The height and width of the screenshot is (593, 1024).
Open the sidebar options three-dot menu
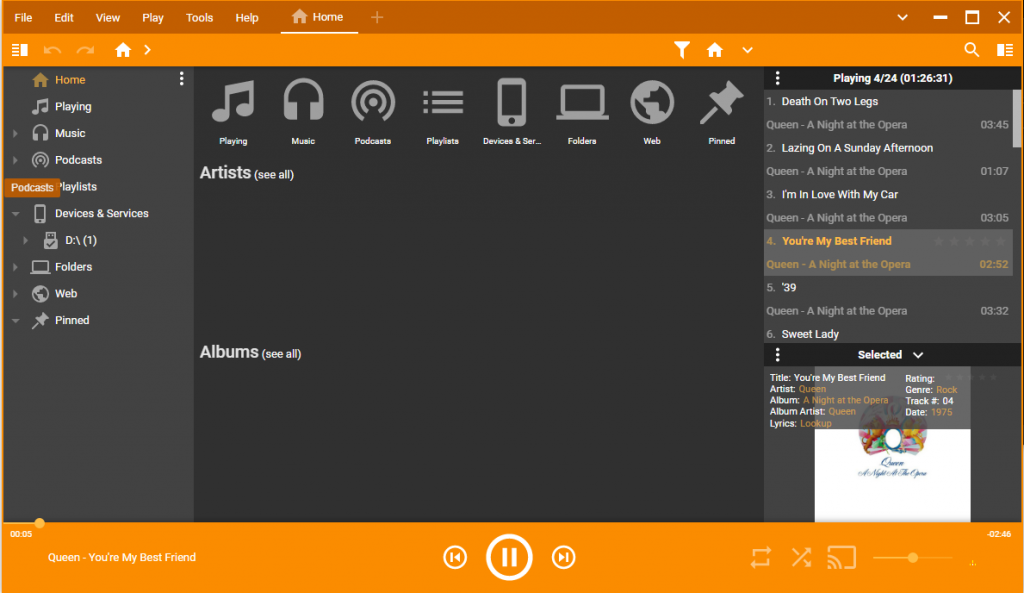pyautogui.click(x=182, y=79)
